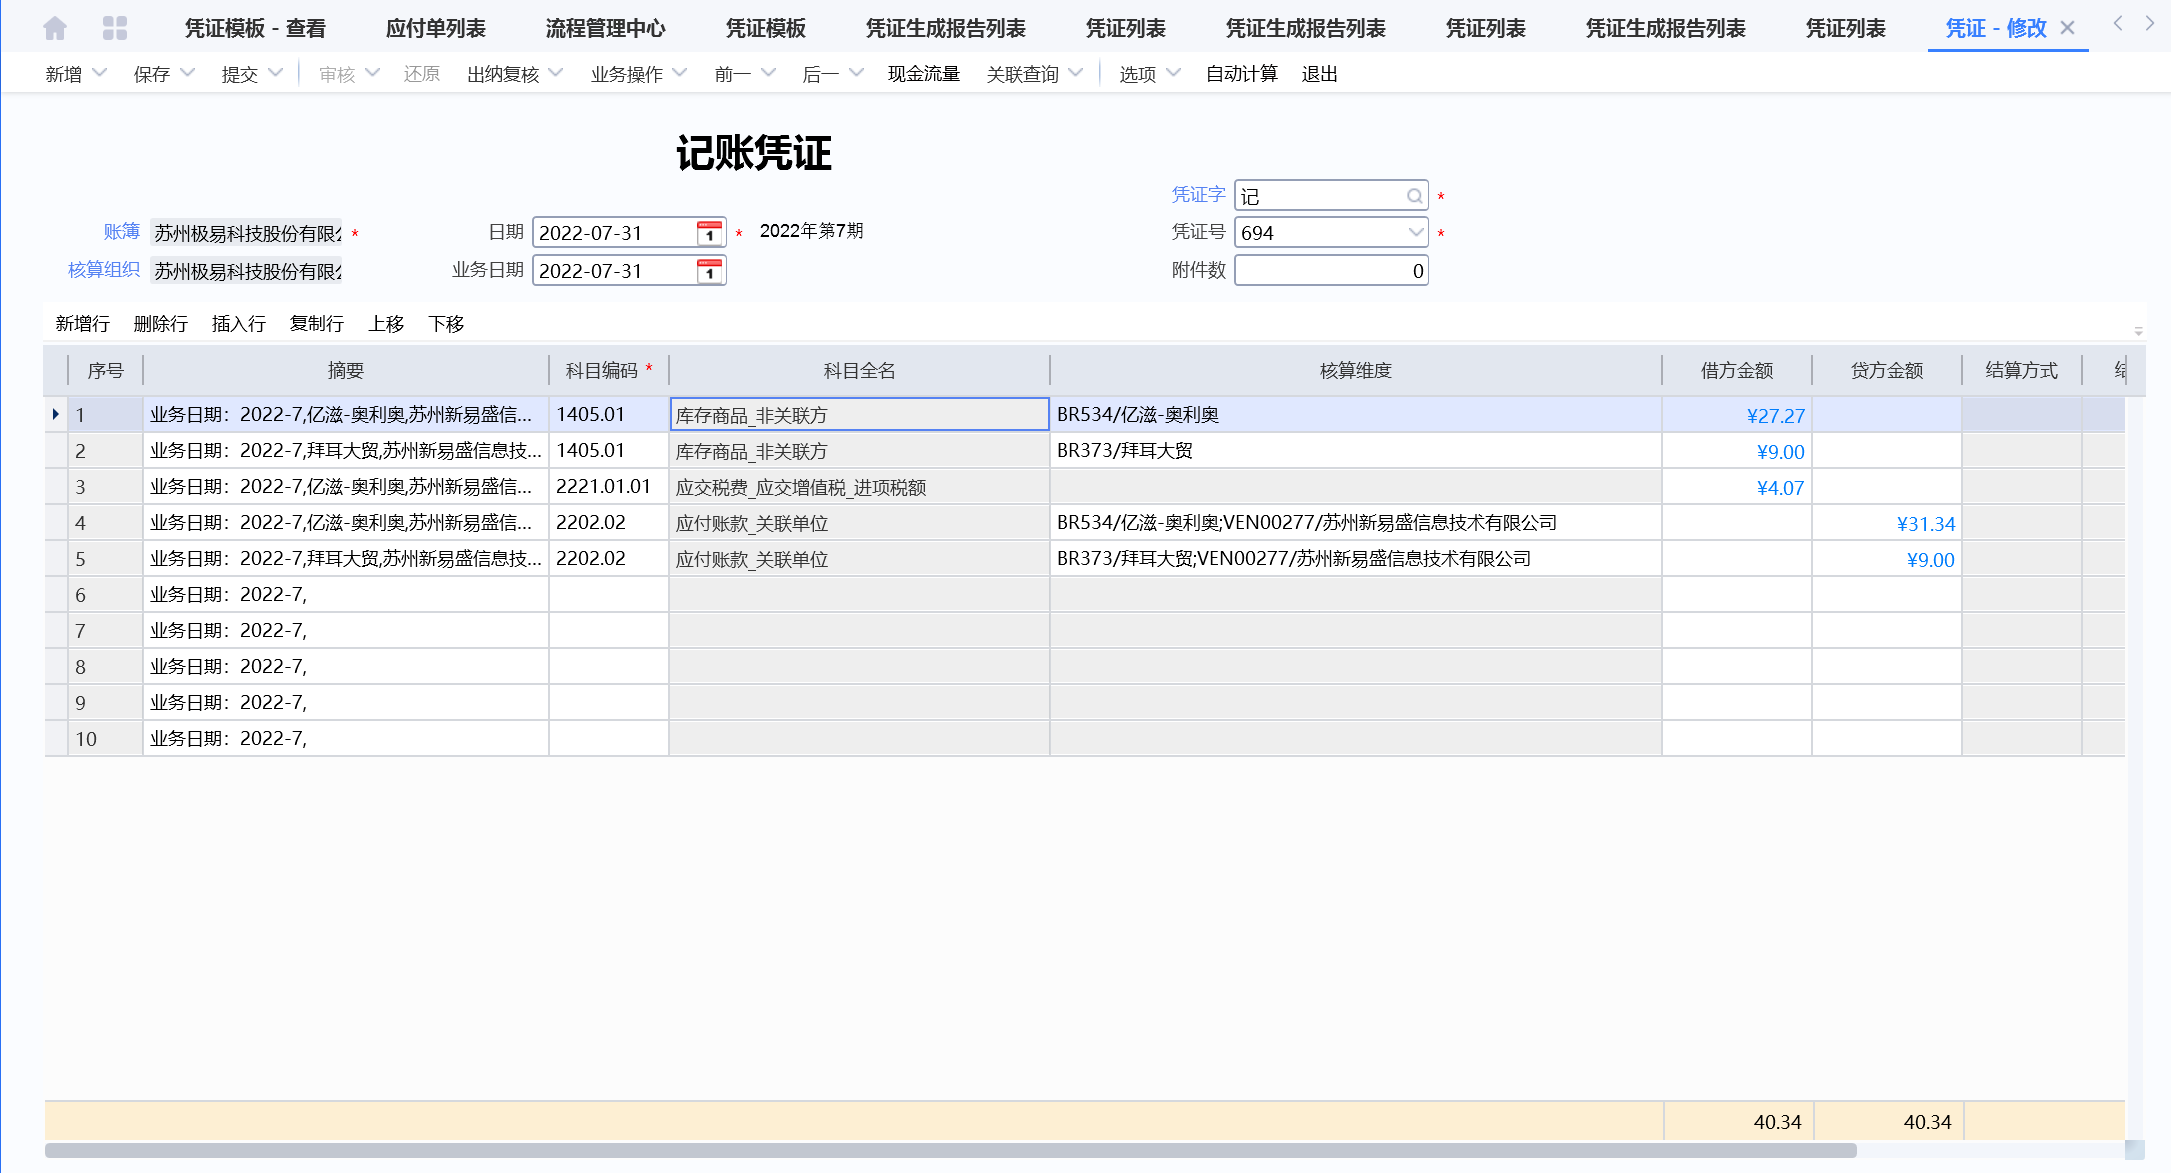
Task: Open the 凭证模板 tab
Action: click(766, 28)
